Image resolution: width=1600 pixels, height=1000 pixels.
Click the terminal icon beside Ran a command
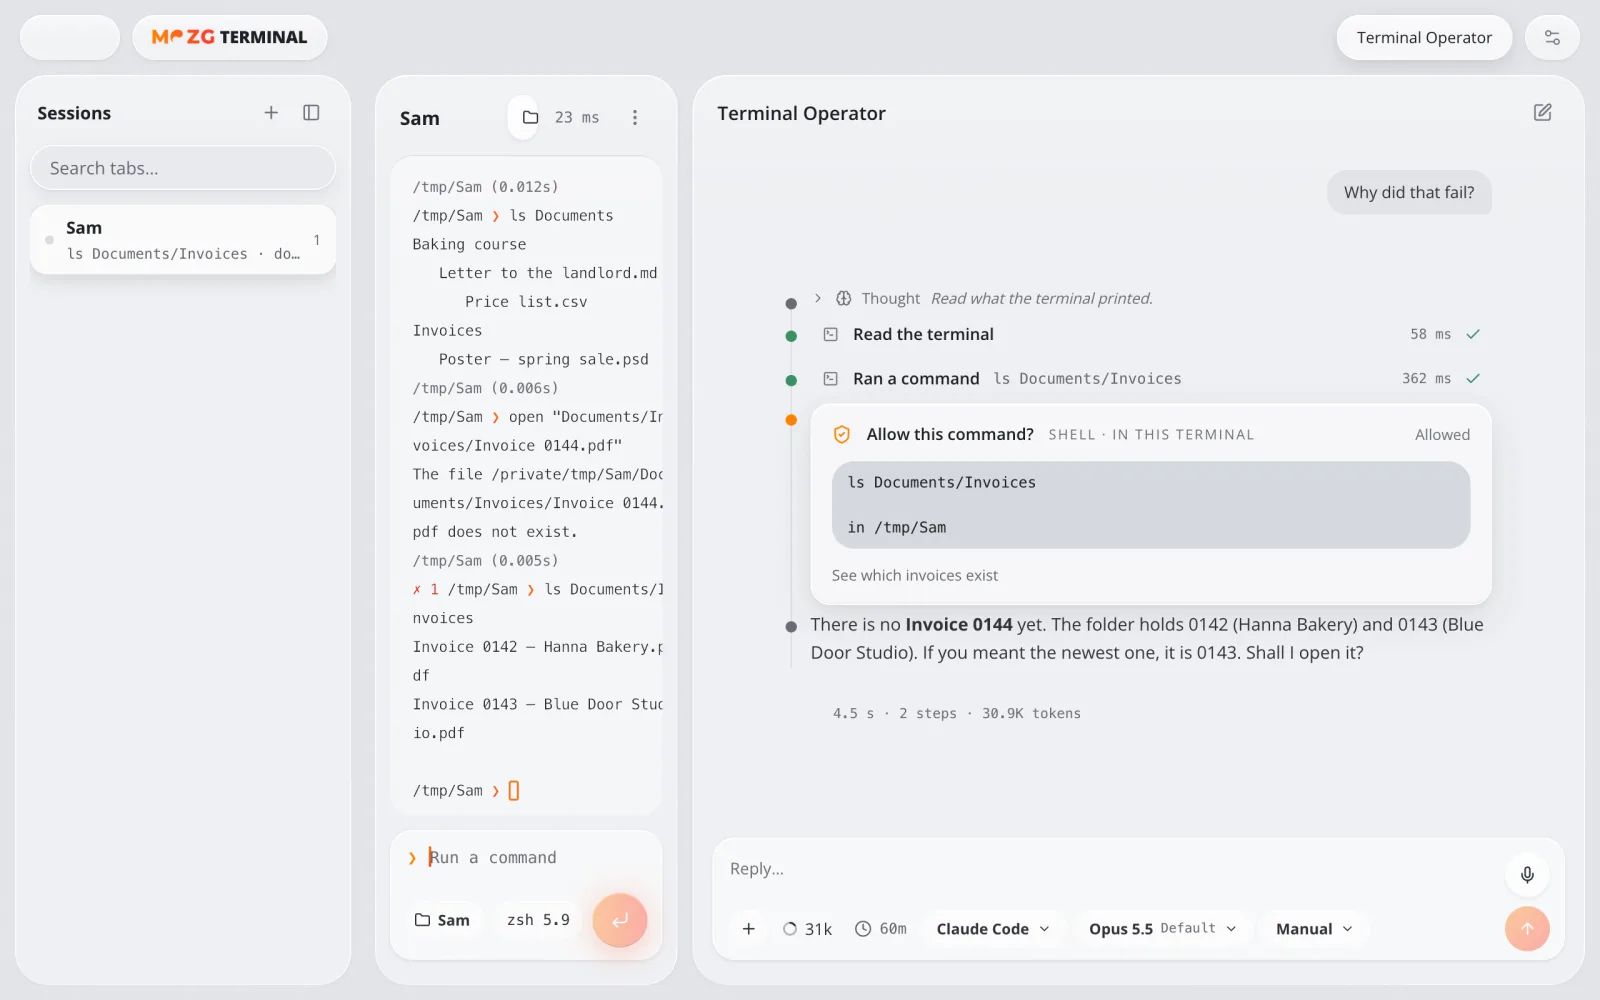830,379
